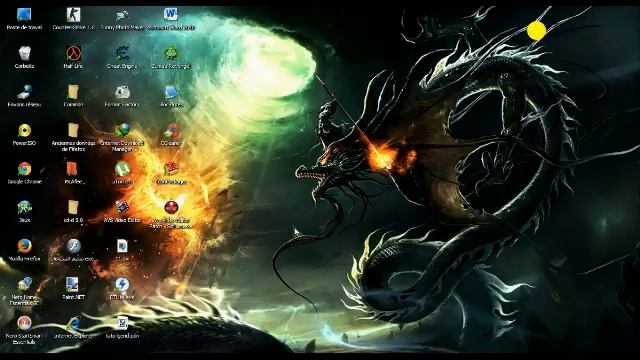
Task: Launch the Counter-Strike 1.6 shortcut
Action: tap(73, 15)
